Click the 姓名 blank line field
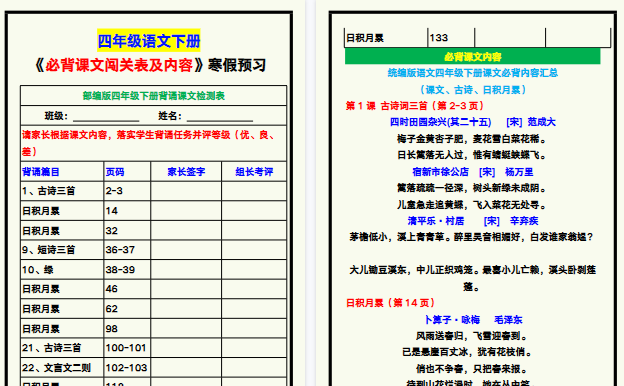This screenshot has width=624, height=386. point(220,117)
